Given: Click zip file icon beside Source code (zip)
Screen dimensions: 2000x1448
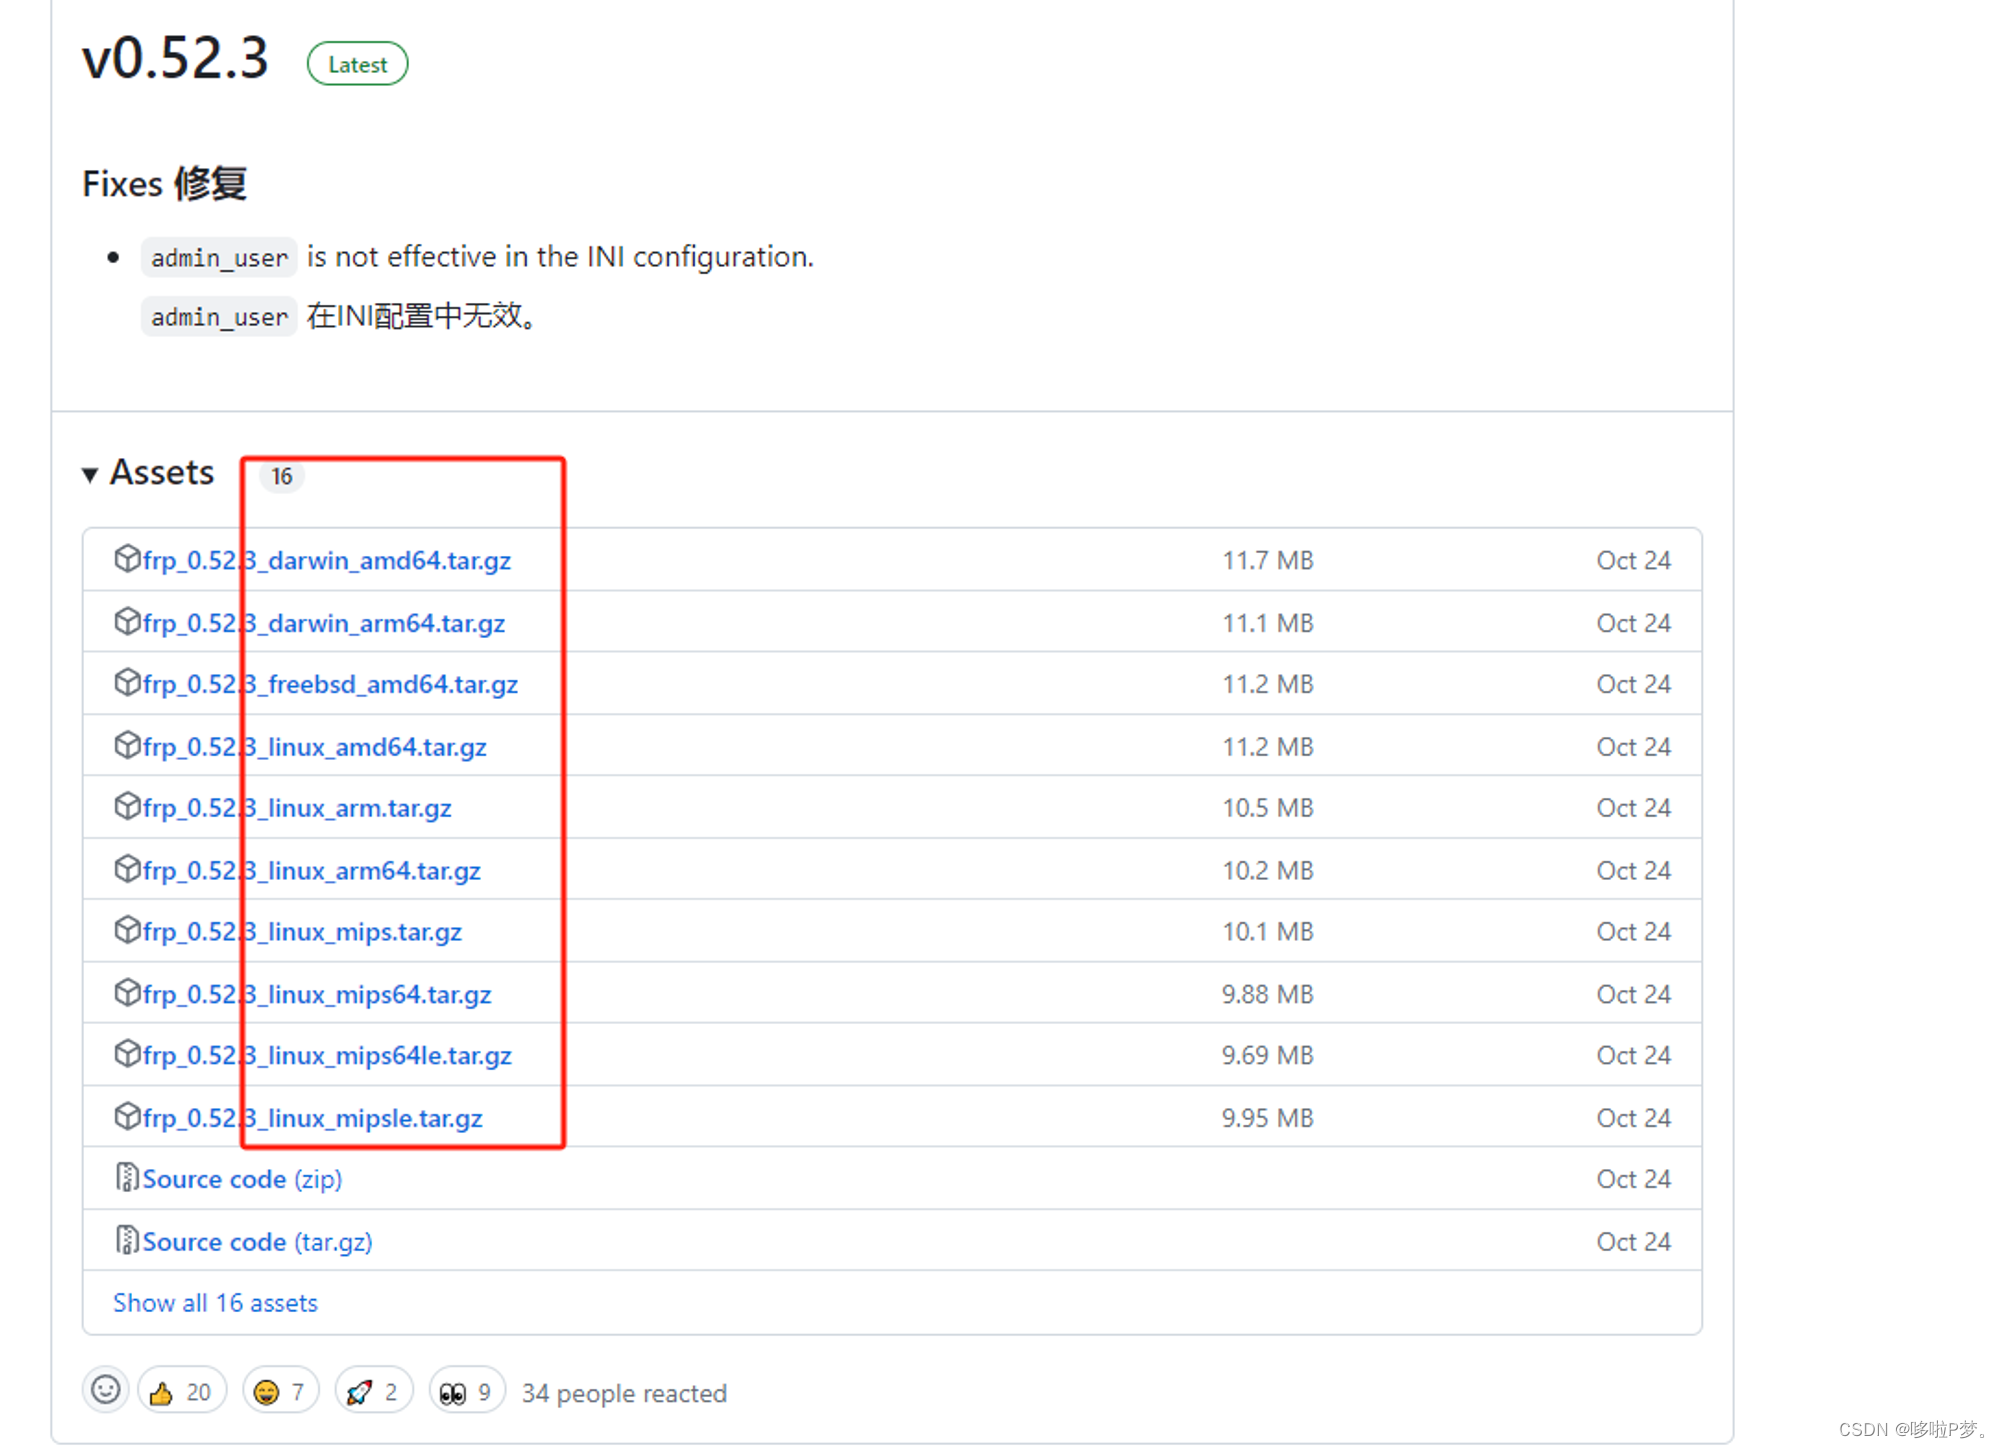Looking at the screenshot, I should pyautogui.click(x=127, y=1178).
